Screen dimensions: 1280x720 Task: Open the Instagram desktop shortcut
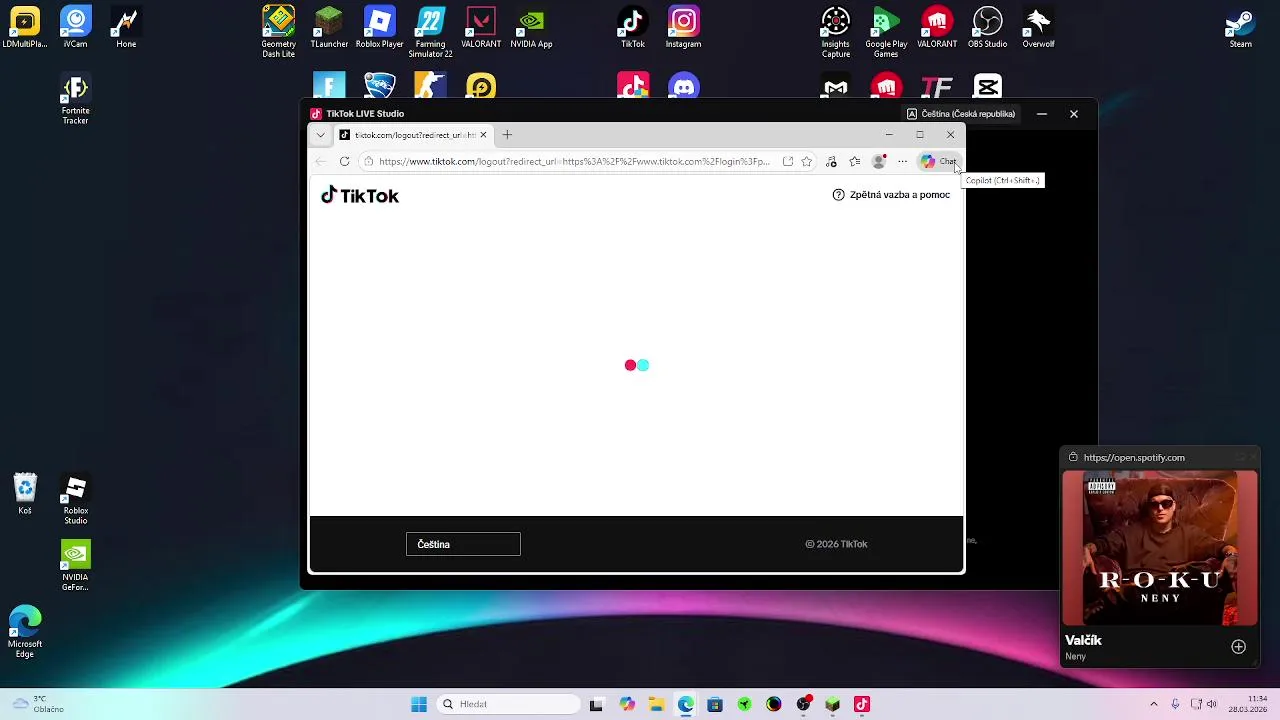click(x=684, y=27)
